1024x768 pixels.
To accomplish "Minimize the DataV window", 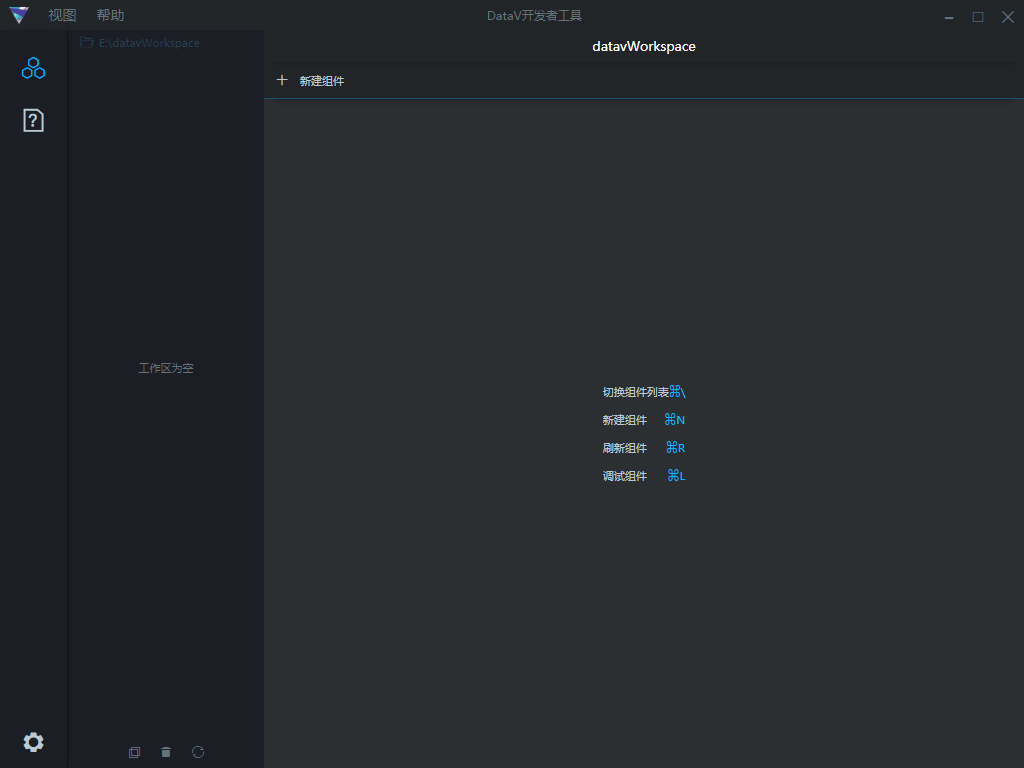I will point(949,17).
